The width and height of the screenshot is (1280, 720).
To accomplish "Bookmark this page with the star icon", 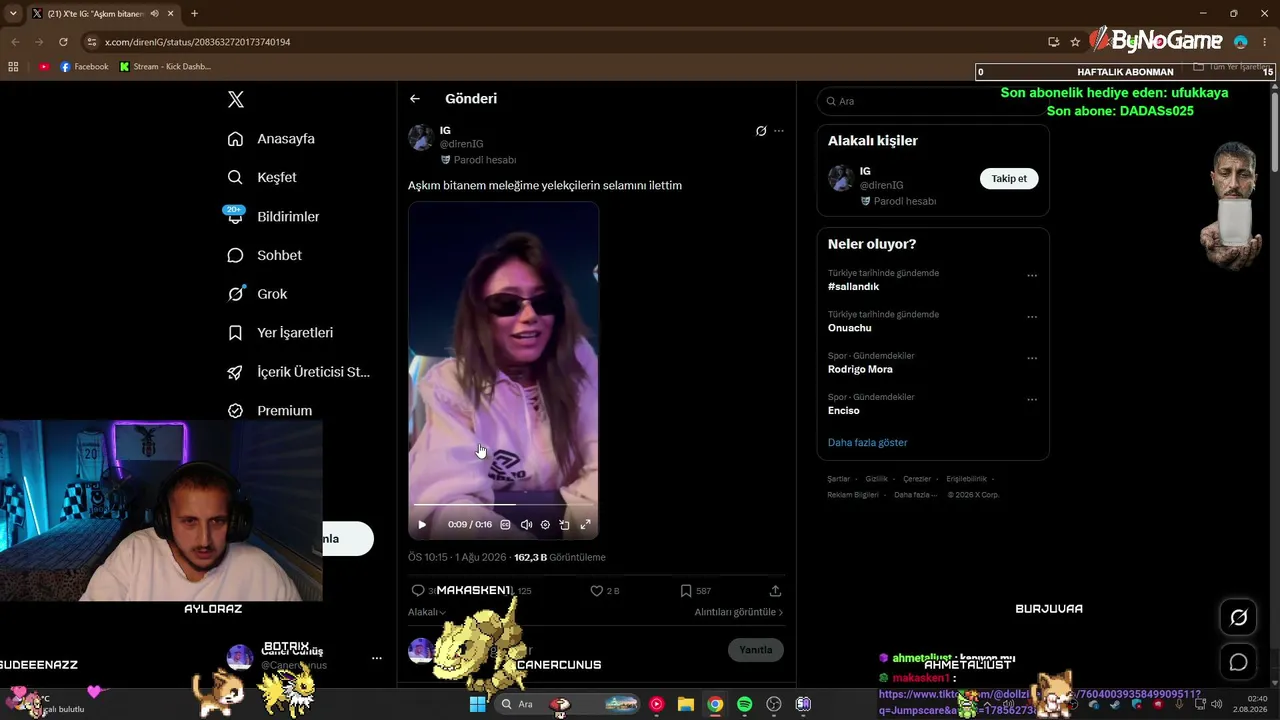I will (x=1075, y=42).
